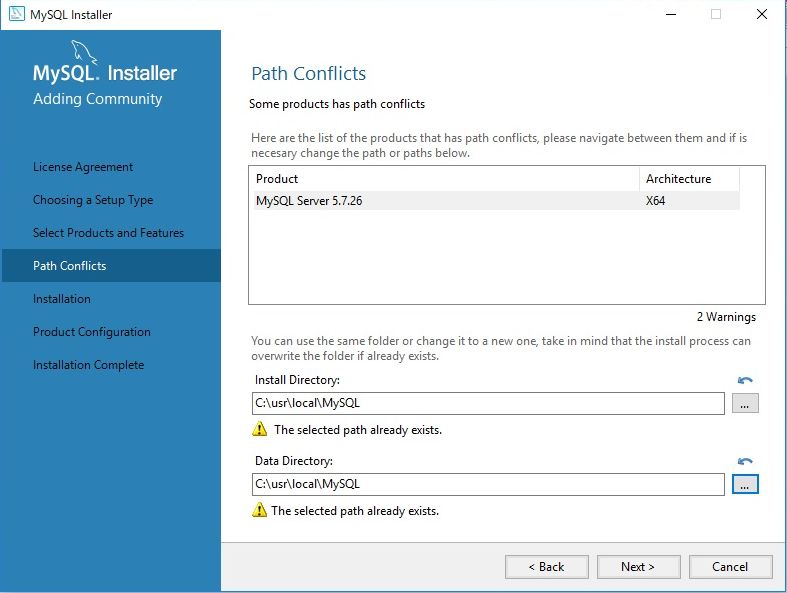The image size is (787, 593).
Task: Click the Next button
Action: pos(638,567)
